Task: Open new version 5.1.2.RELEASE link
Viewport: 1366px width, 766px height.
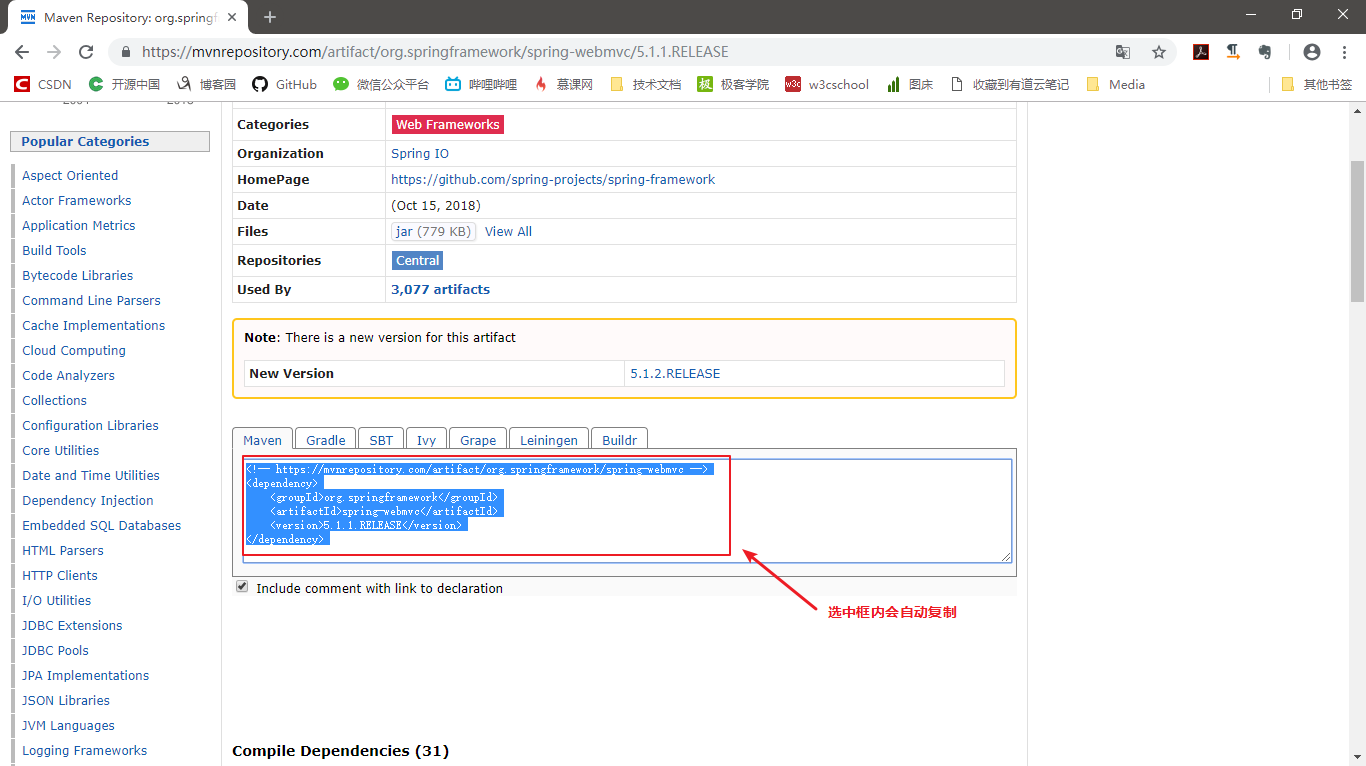Action: pos(675,373)
